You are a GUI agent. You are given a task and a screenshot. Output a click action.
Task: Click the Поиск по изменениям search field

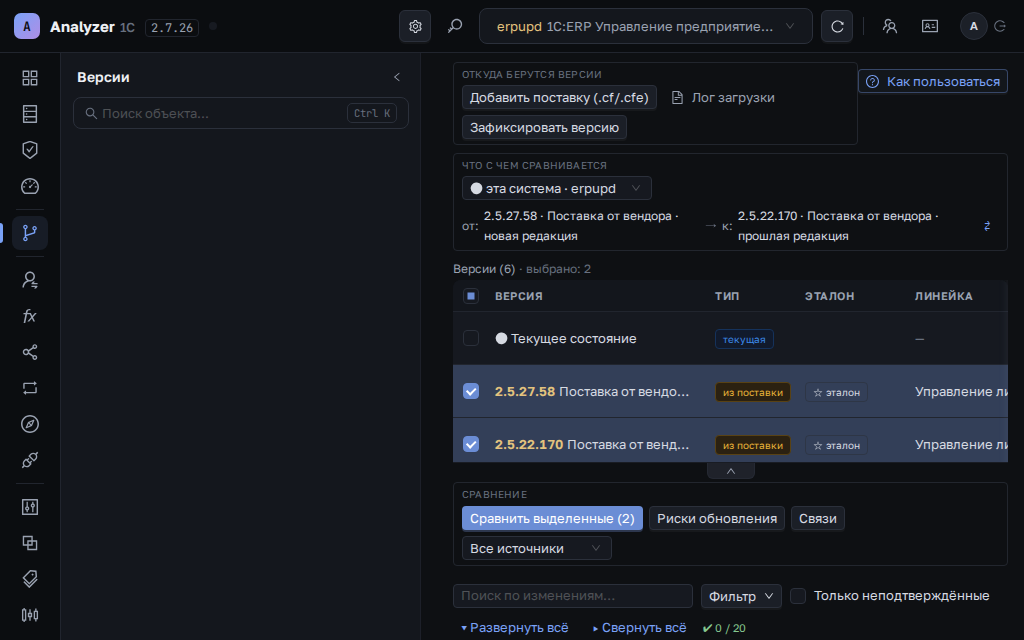pyautogui.click(x=573, y=596)
